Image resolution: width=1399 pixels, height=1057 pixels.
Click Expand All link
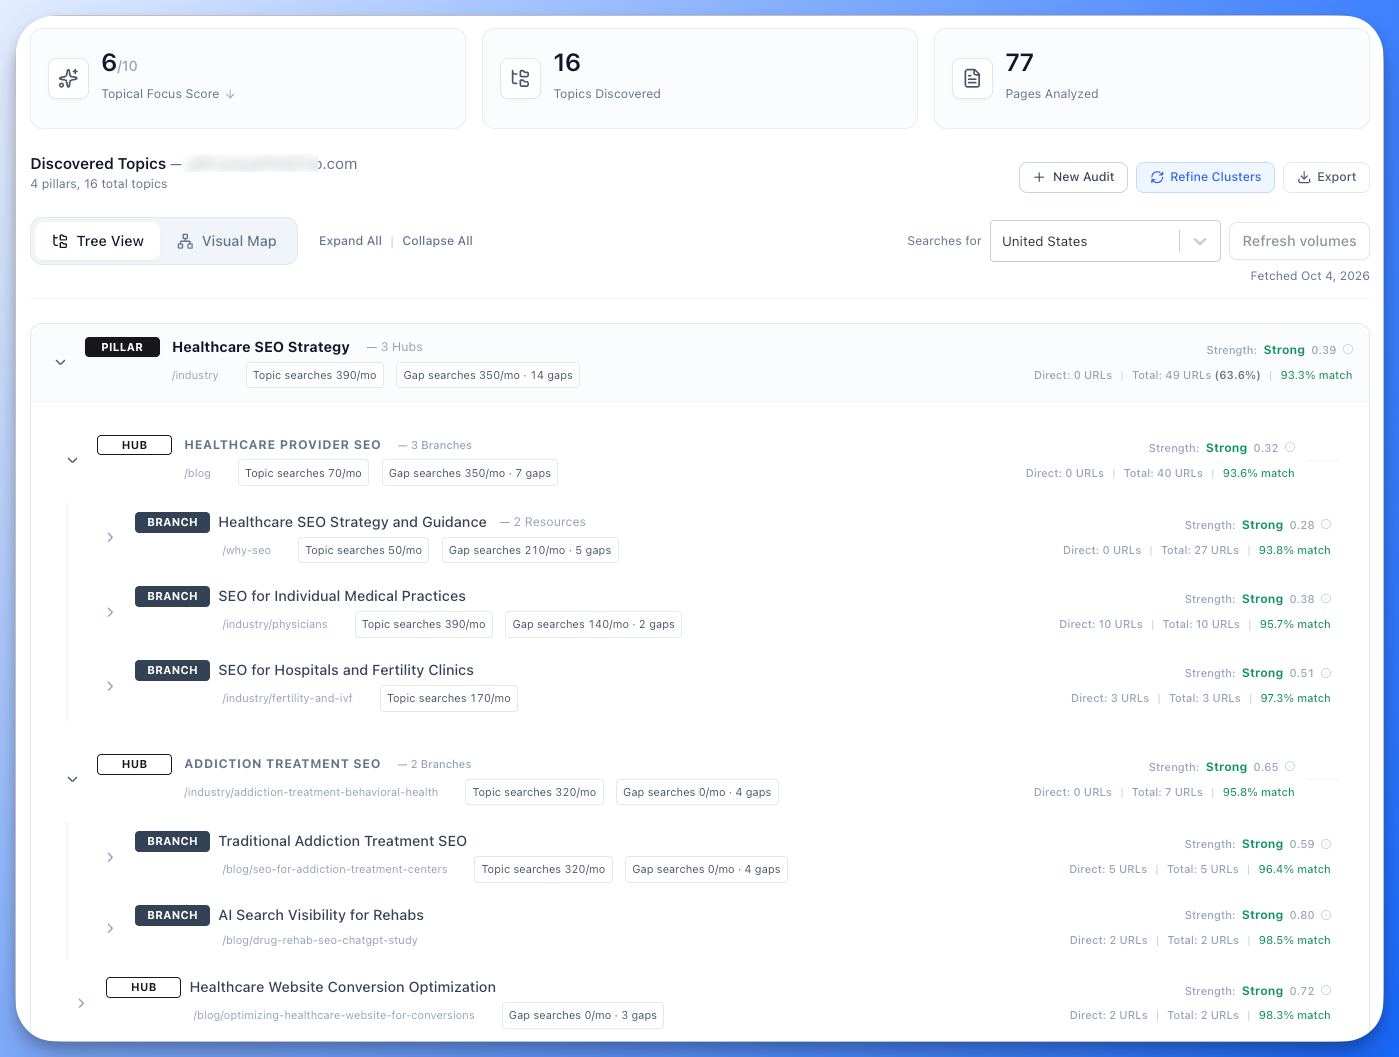click(x=350, y=241)
